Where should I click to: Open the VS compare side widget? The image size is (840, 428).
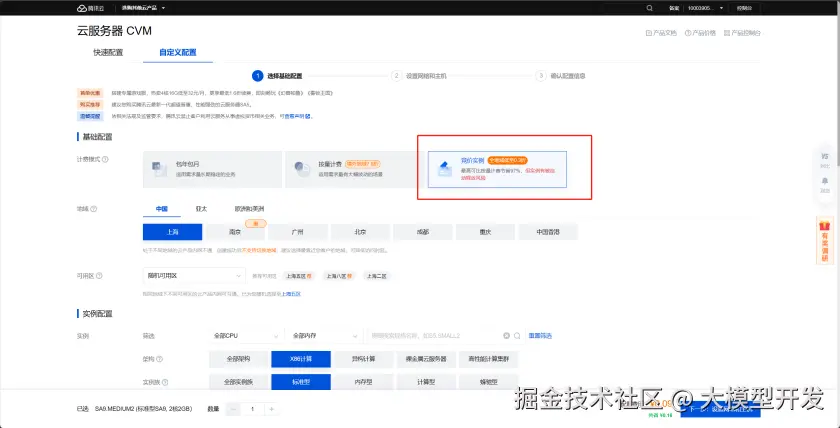point(824,160)
